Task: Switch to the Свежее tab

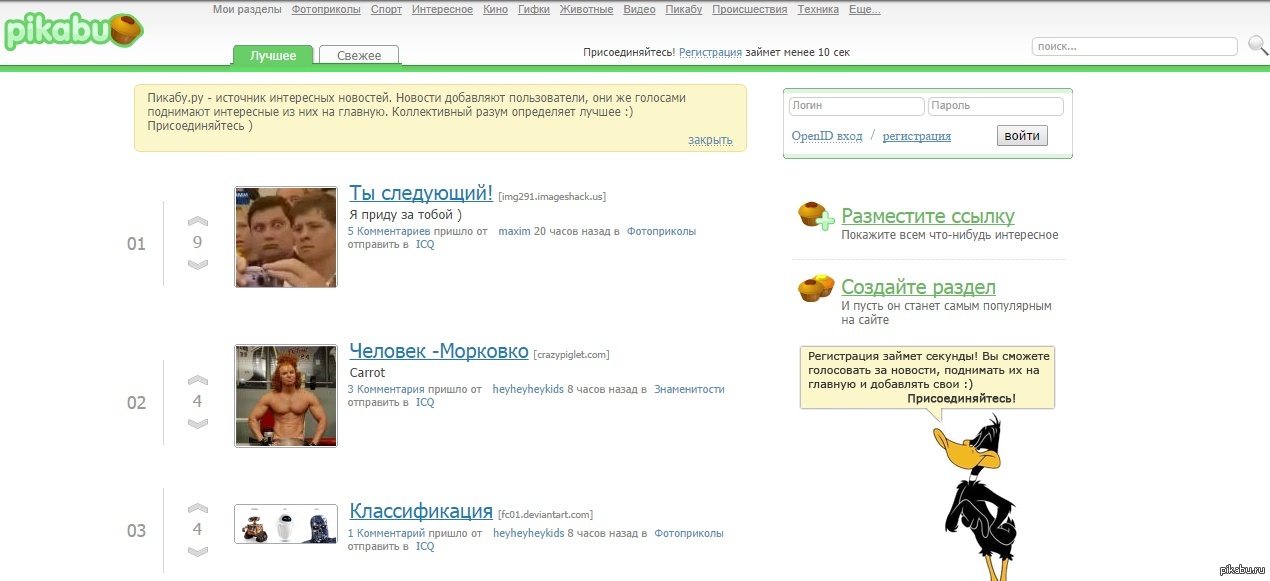Action: (x=359, y=56)
